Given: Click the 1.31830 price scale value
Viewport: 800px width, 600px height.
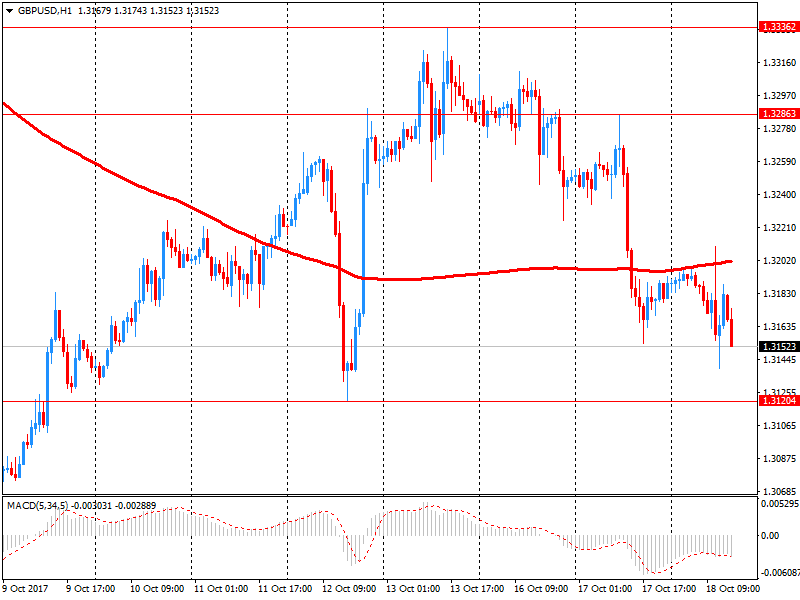Looking at the screenshot, I should (x=780, y=293).
